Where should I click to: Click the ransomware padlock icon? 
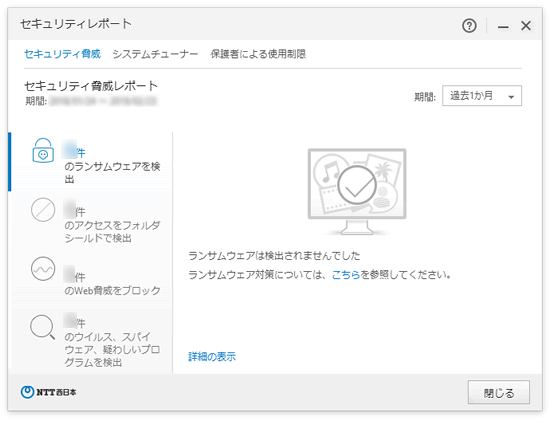43,150
